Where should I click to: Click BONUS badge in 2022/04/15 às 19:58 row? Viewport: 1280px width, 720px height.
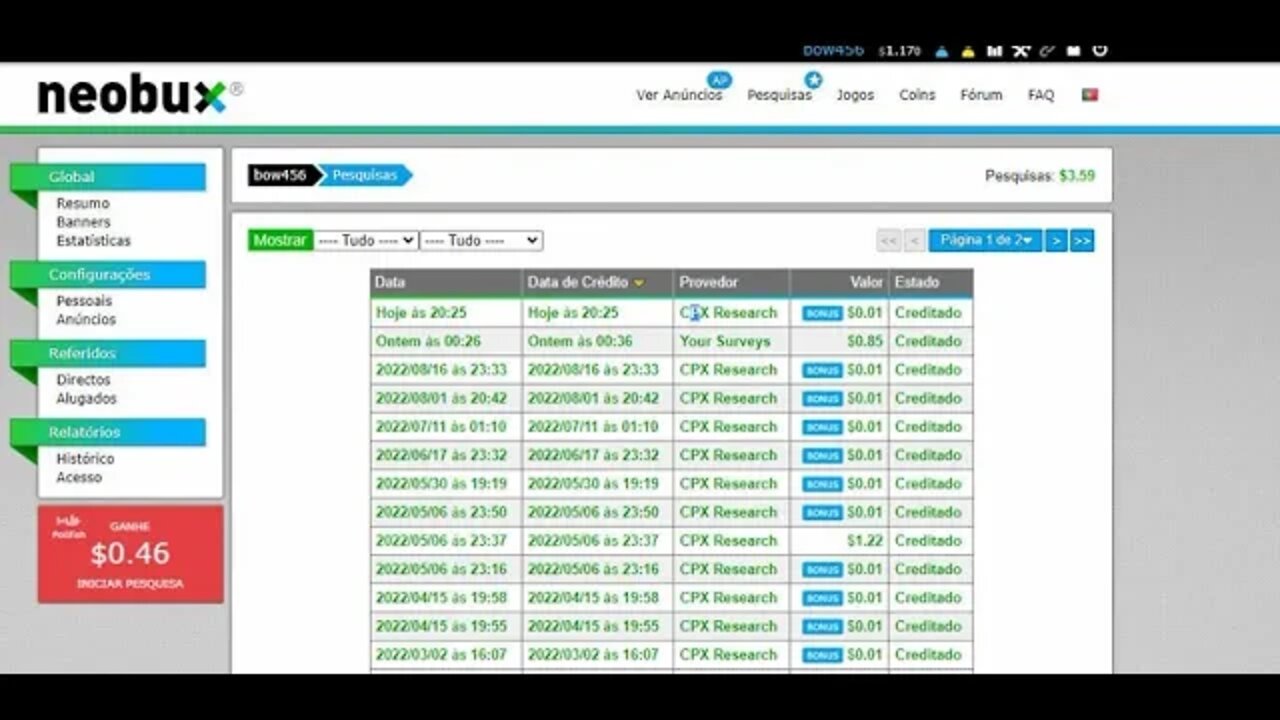822,598
